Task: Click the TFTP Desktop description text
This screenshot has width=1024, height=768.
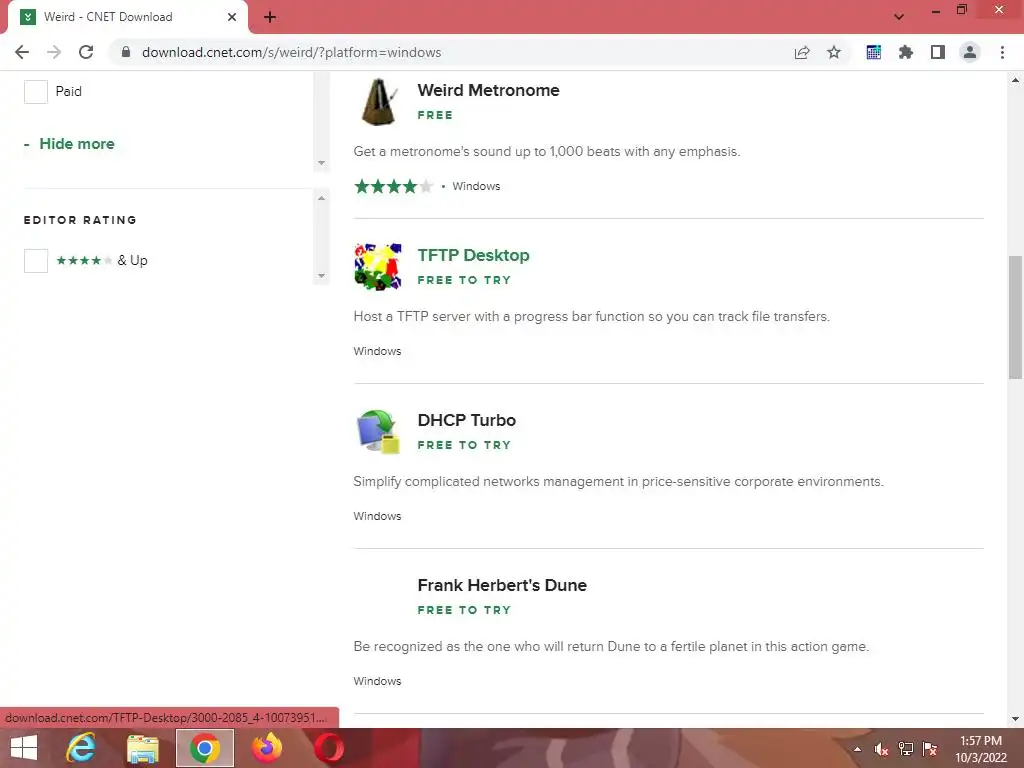Action: 592,317
